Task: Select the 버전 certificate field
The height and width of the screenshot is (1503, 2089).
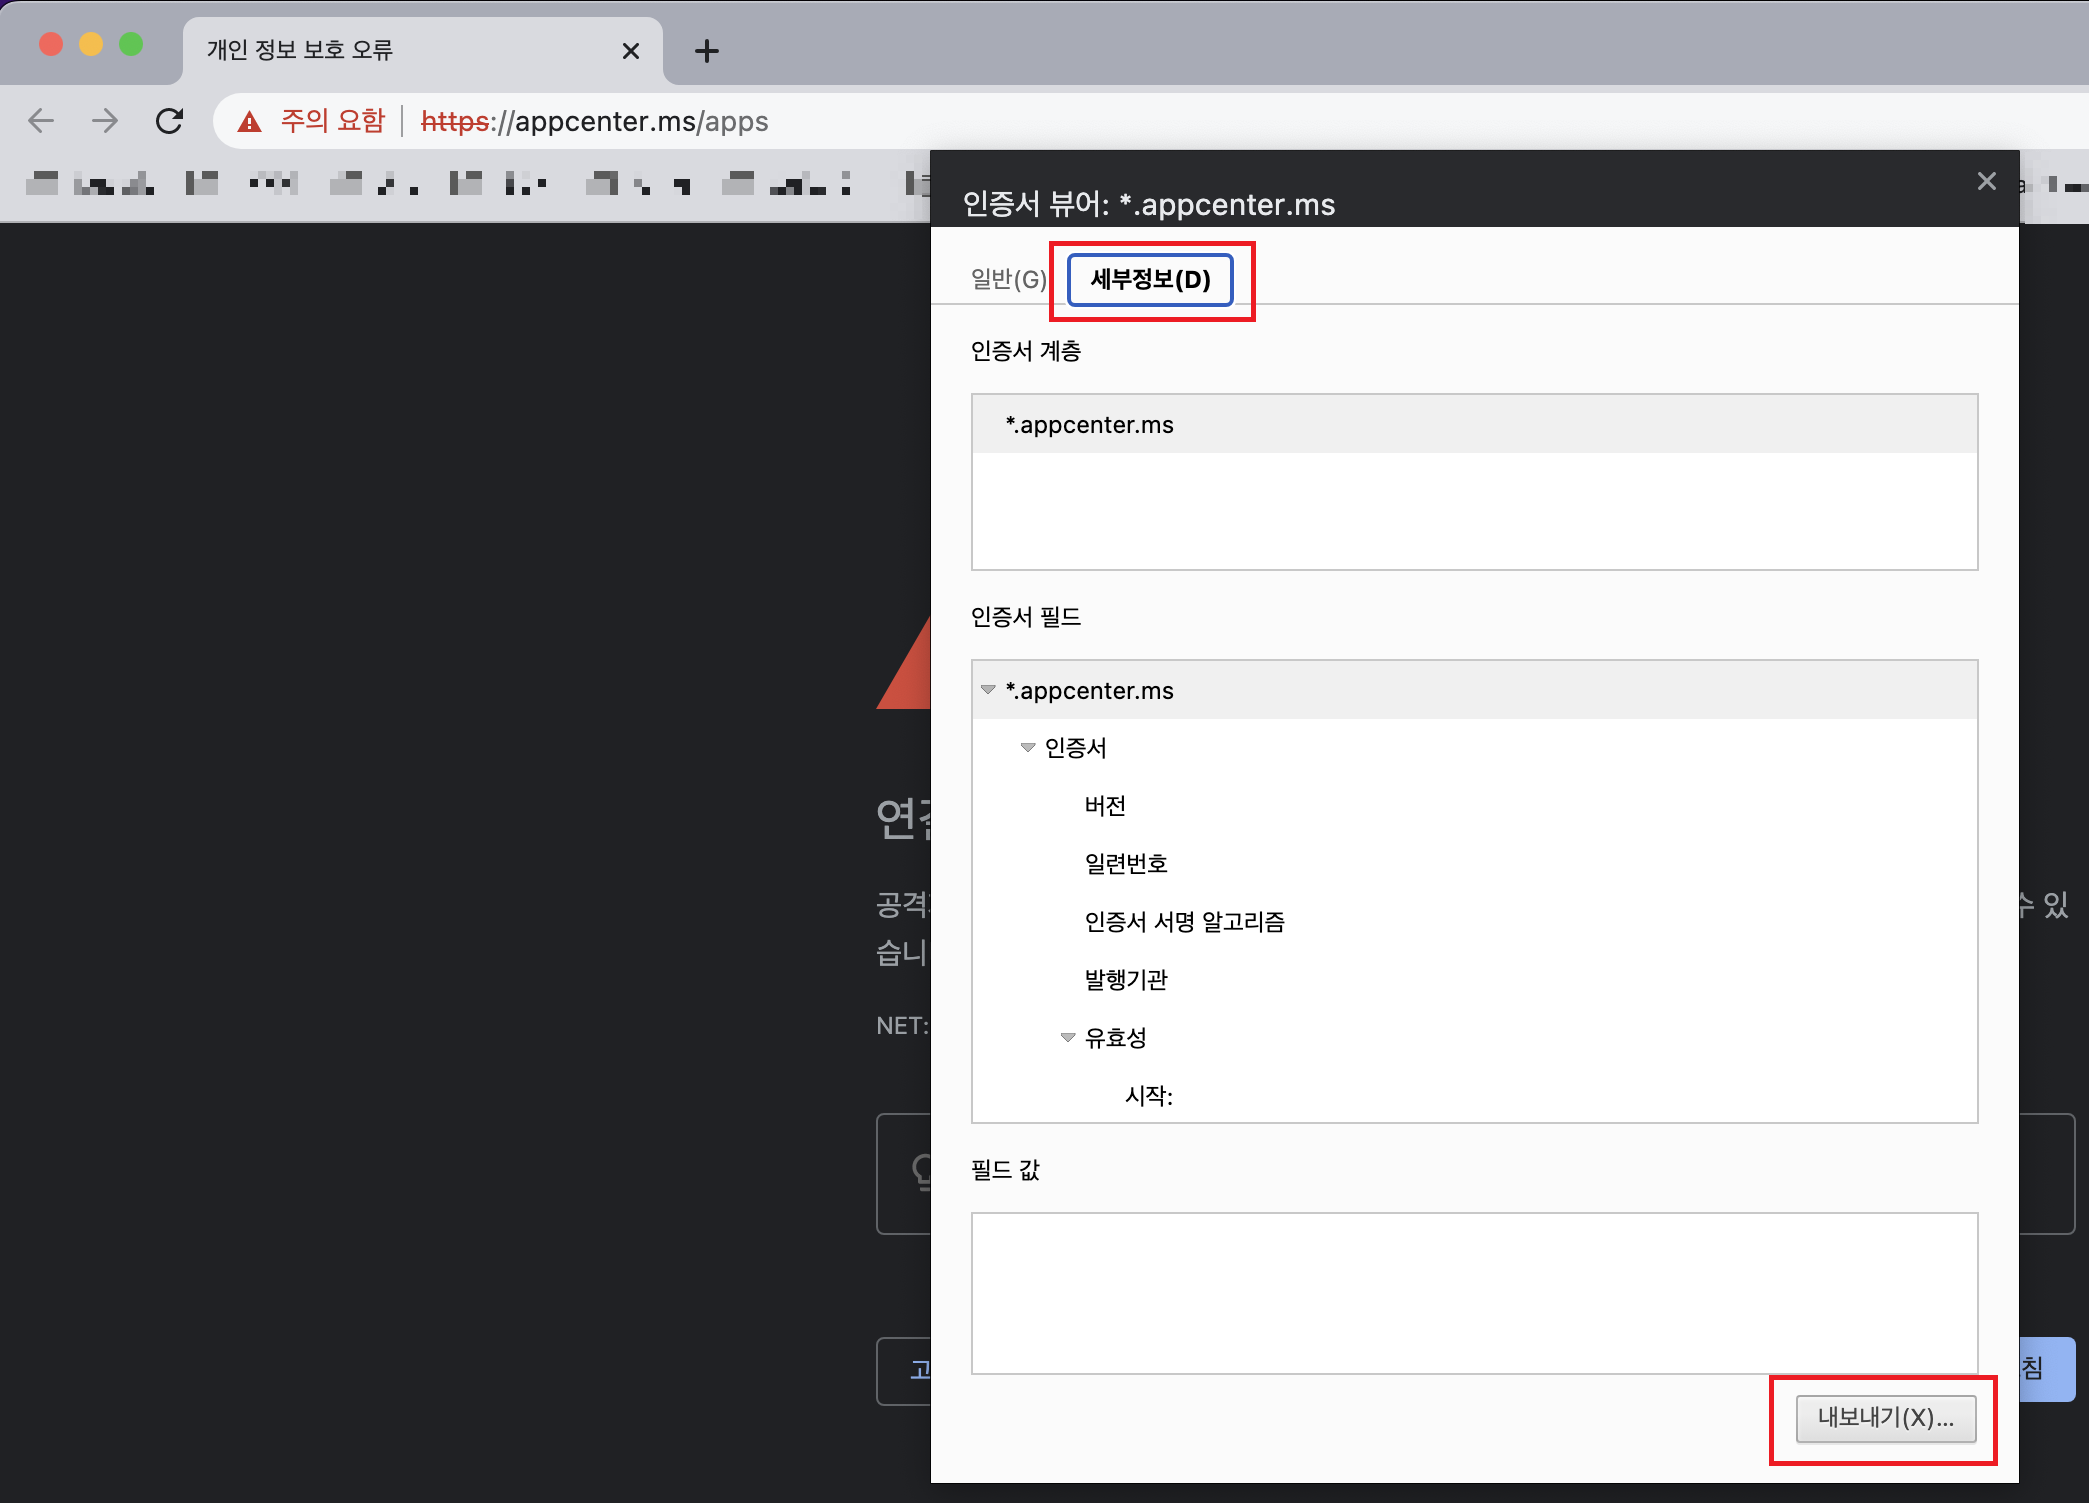Action: (1105, 806)
